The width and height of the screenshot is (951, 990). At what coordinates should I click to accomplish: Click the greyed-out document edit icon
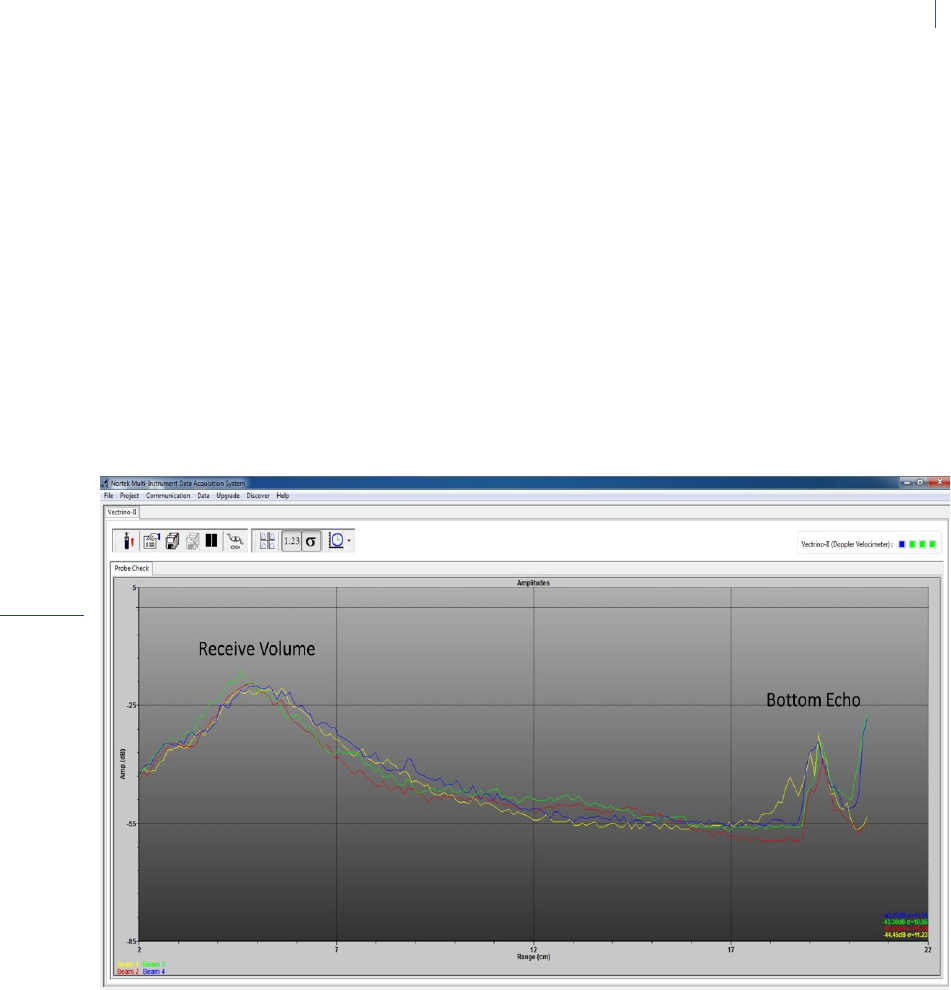pyautogui.click(x=193, y=540)
